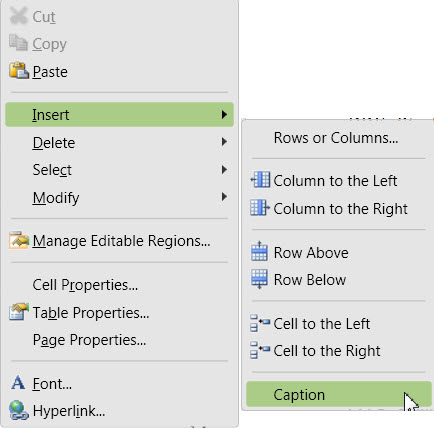Click the Table Properties icon
The height and width of the screenshot is (428, 434).
tap(19, 312)
